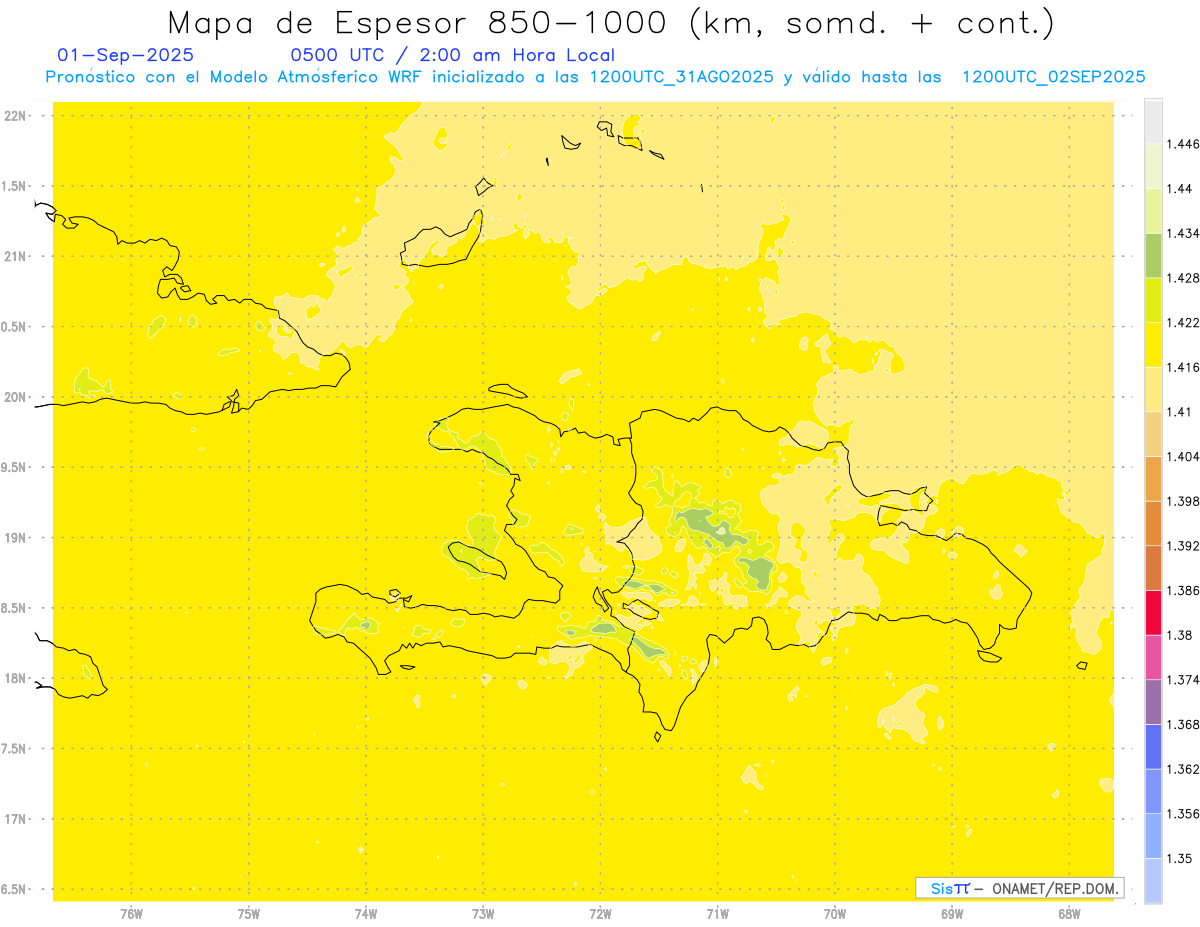Click the '1.362' colorbar value

click(1184, 769)
